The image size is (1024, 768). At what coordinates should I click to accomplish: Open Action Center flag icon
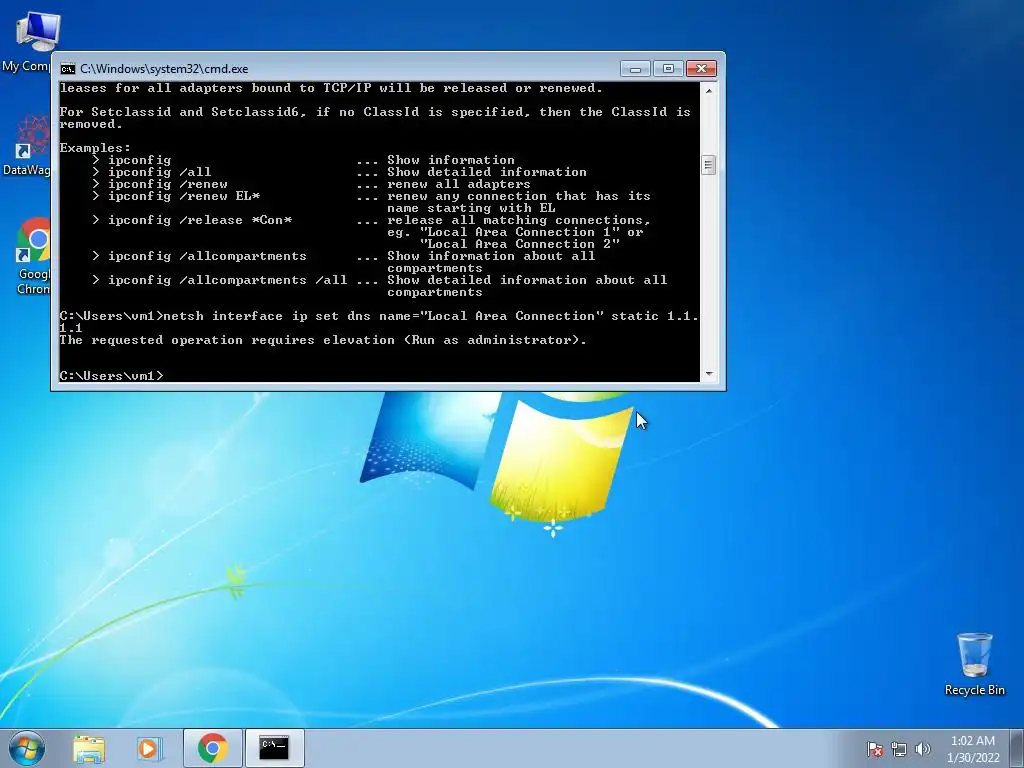point(874,749)
